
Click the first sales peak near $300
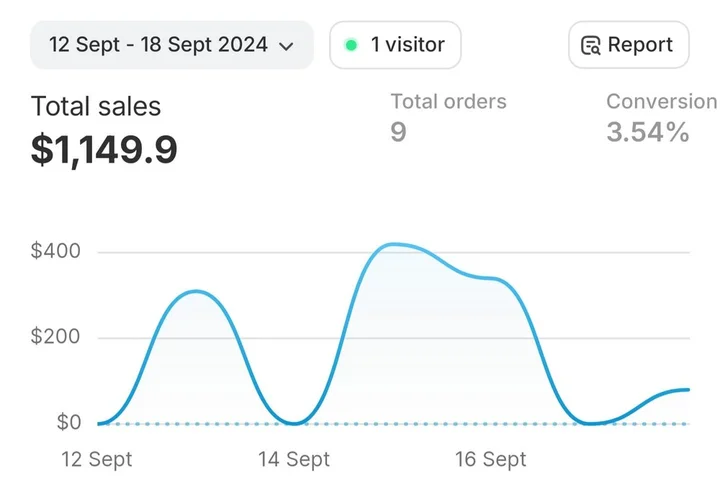coord(197,291)
